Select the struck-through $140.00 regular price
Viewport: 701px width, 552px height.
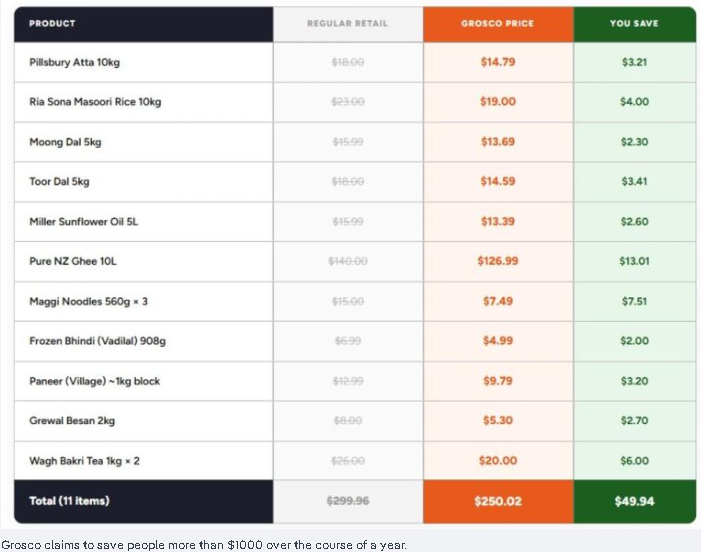(347, 261)
